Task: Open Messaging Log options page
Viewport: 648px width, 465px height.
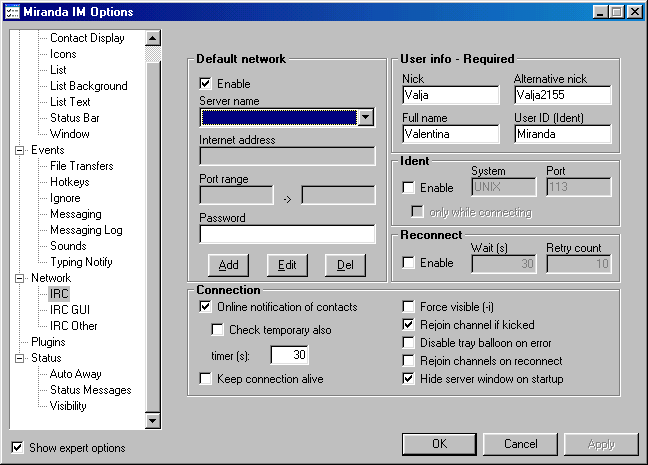Action: 86,230
